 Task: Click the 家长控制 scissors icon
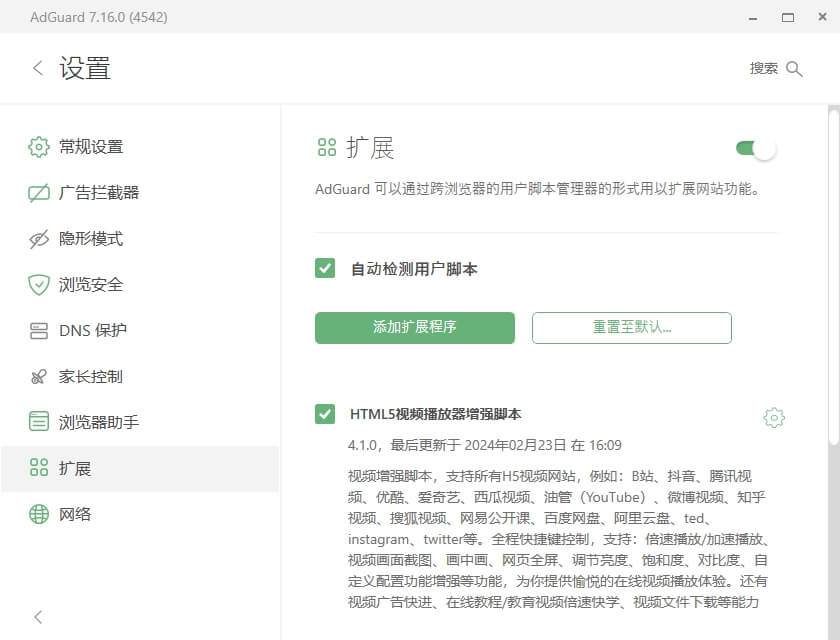point(39,377)
